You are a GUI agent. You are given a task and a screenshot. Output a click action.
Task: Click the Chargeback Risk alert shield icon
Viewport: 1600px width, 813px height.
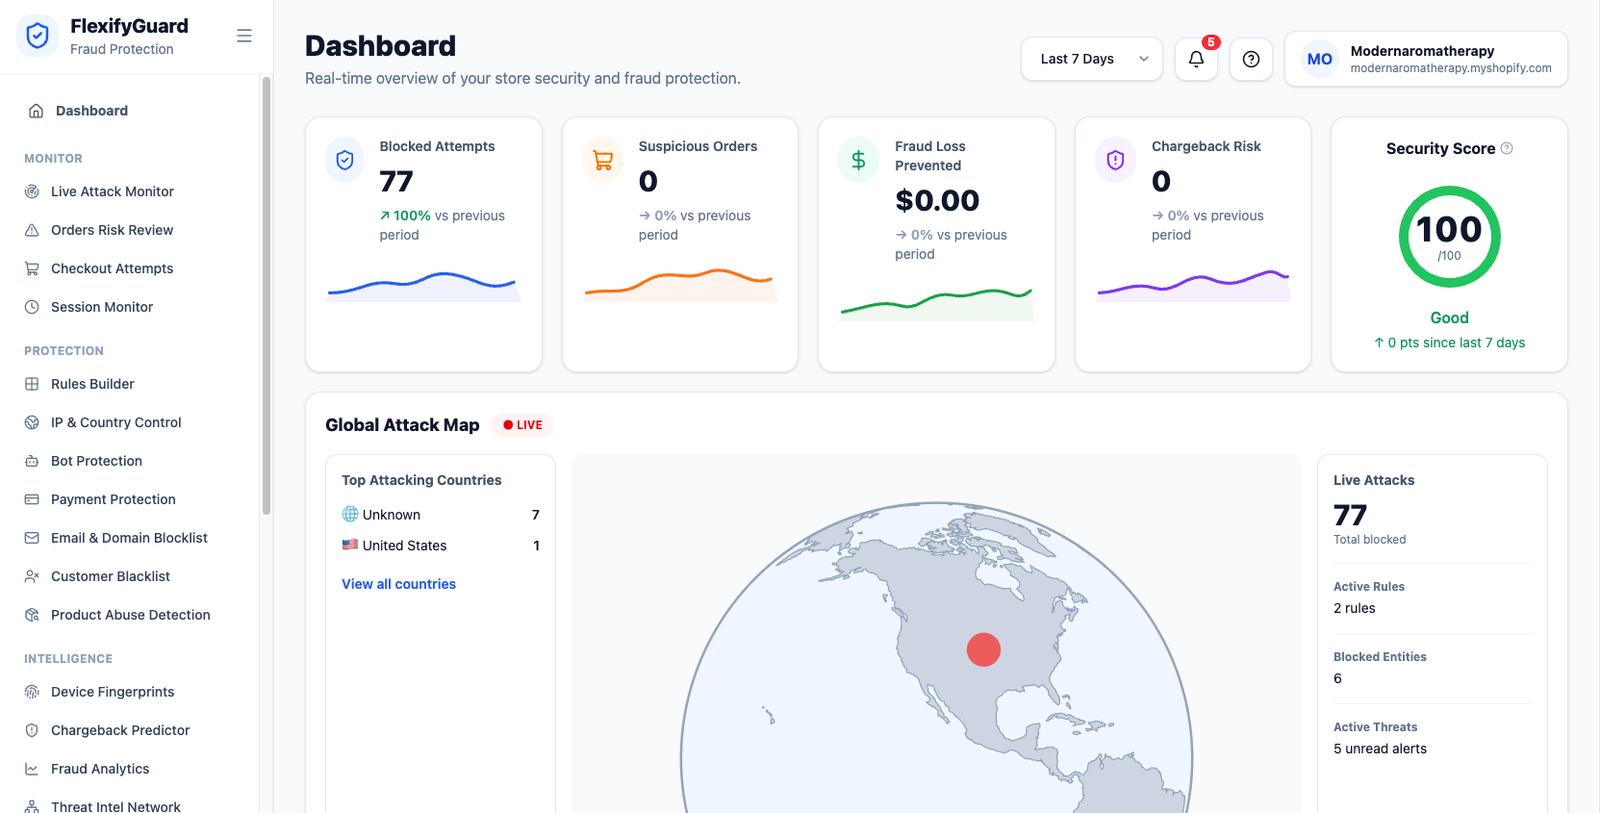(1116, 160)
